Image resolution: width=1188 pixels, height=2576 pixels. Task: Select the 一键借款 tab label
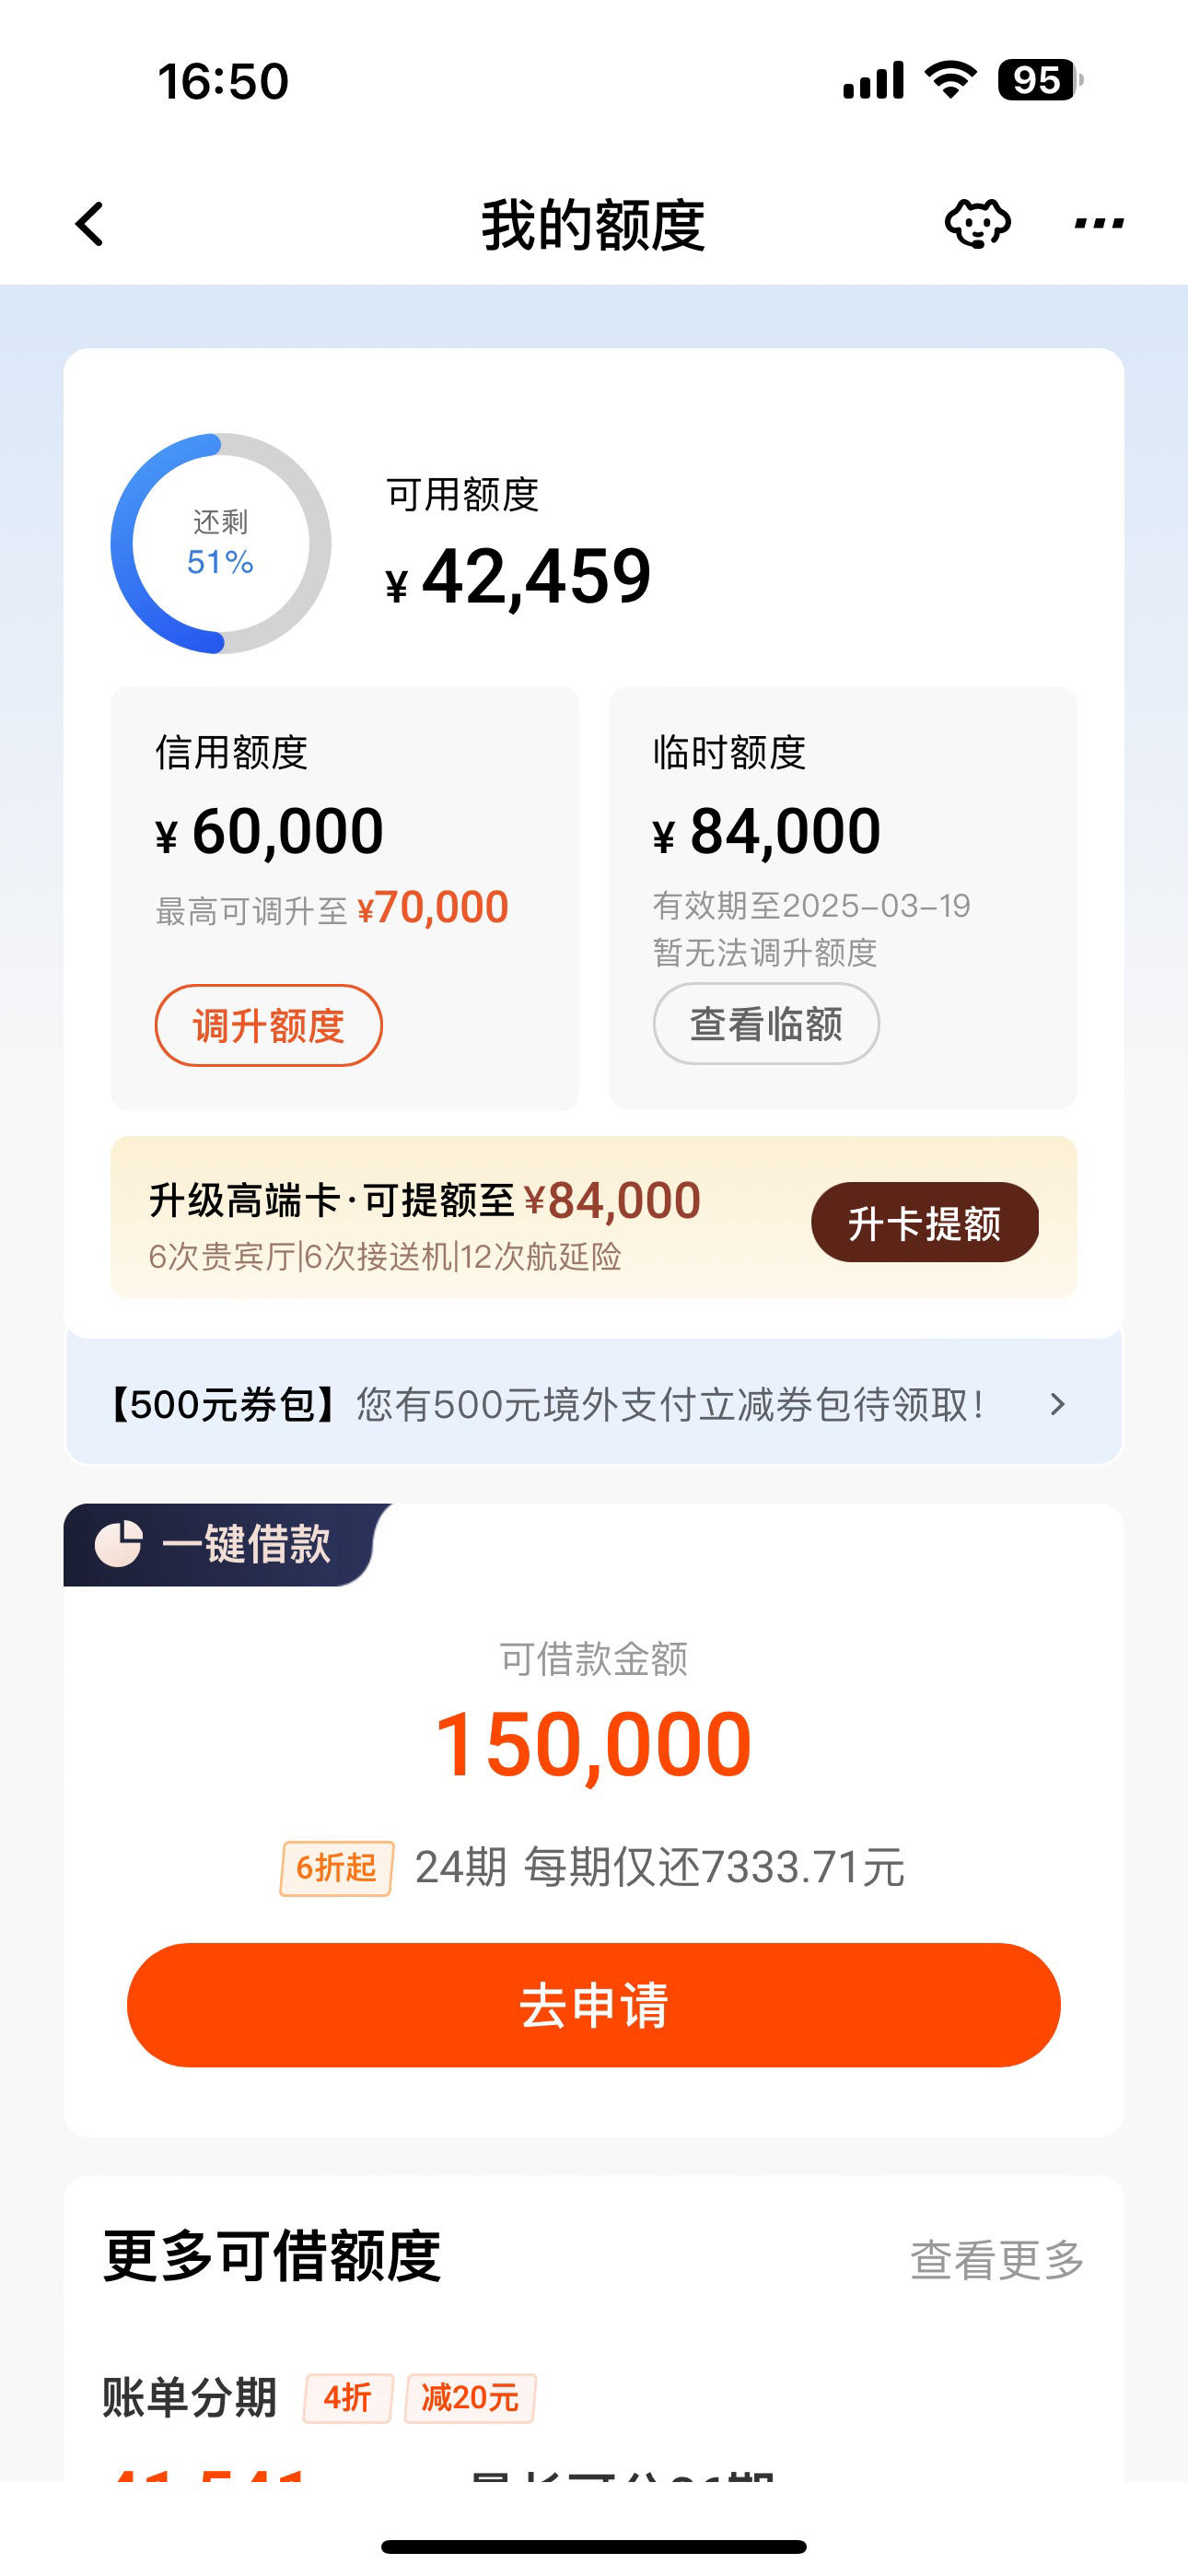245,1544
